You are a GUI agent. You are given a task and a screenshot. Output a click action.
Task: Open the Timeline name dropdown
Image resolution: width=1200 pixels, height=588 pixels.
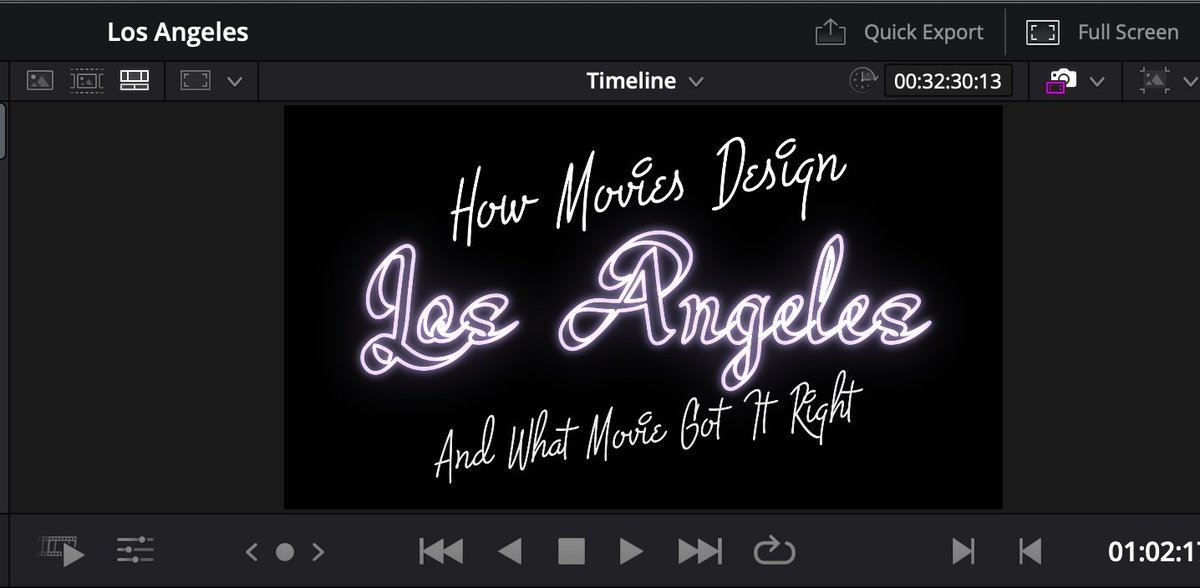pos(644,81)
